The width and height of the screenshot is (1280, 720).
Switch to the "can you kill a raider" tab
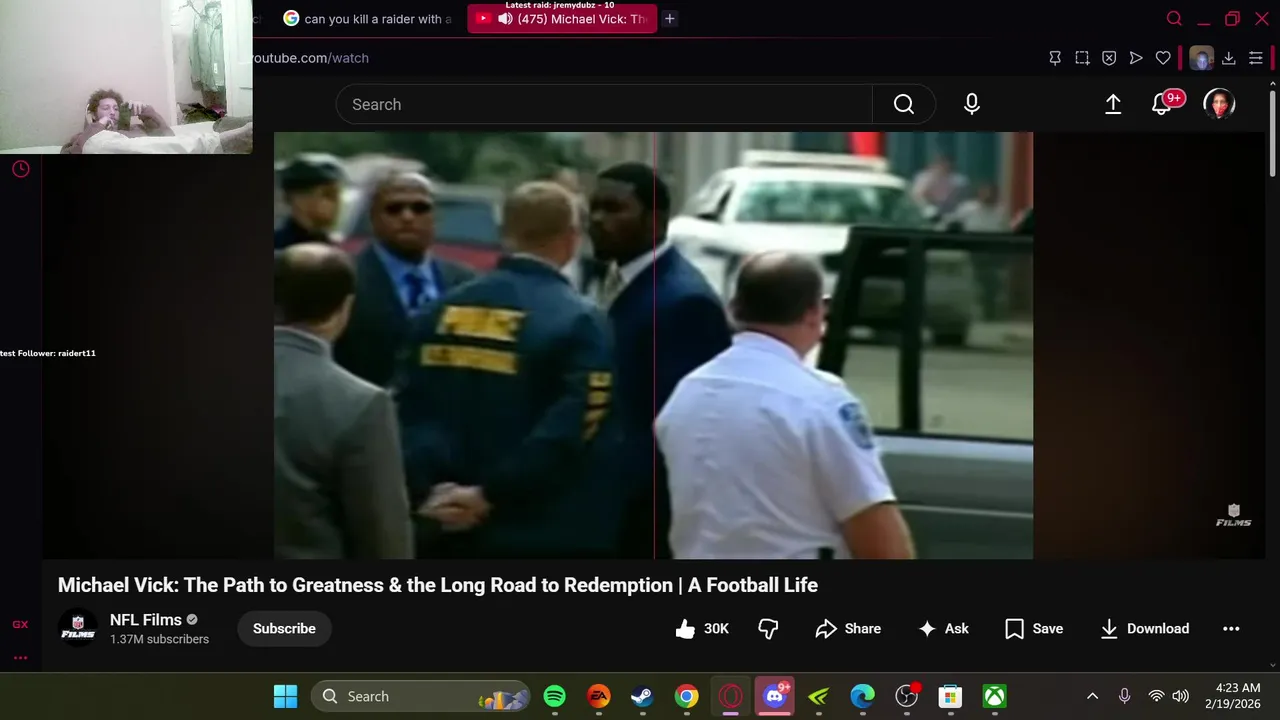coord(368,19)
